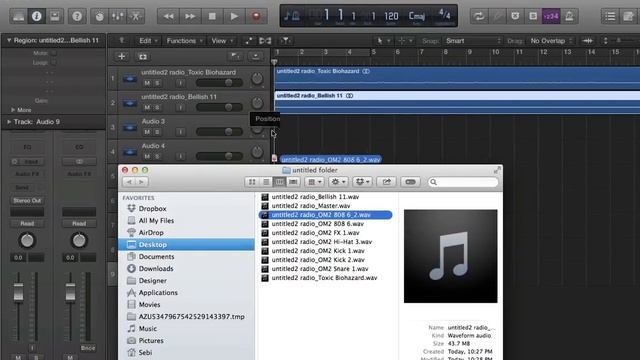Select All My Files in Finder sidebar
The width and height of the screenshot is (640, 360).
coord(156,220)
